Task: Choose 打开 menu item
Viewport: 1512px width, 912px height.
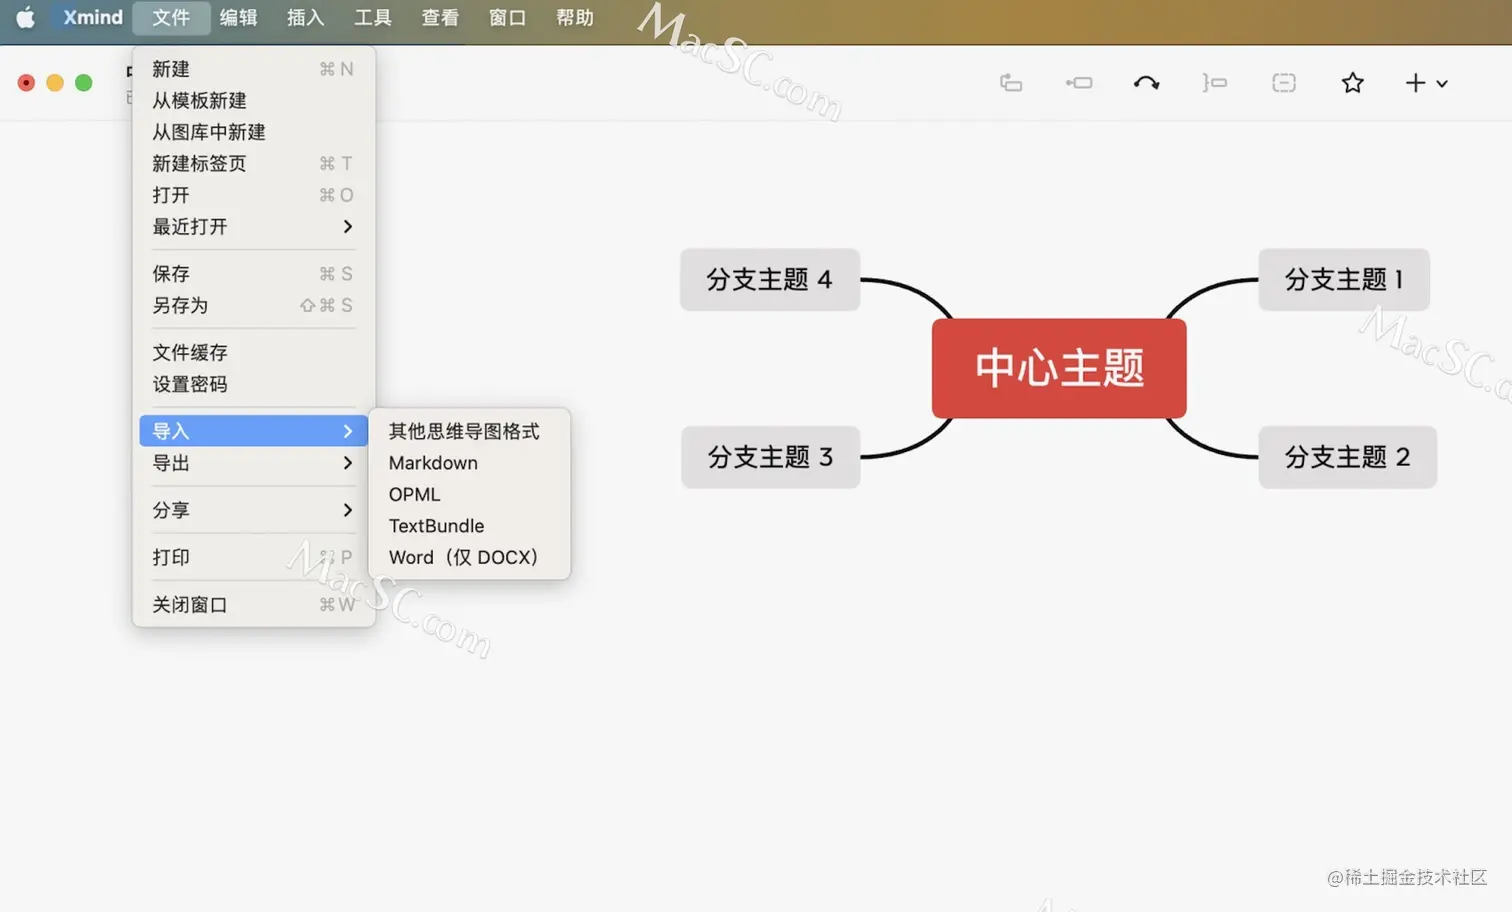Action: click(x=253, y=195)
